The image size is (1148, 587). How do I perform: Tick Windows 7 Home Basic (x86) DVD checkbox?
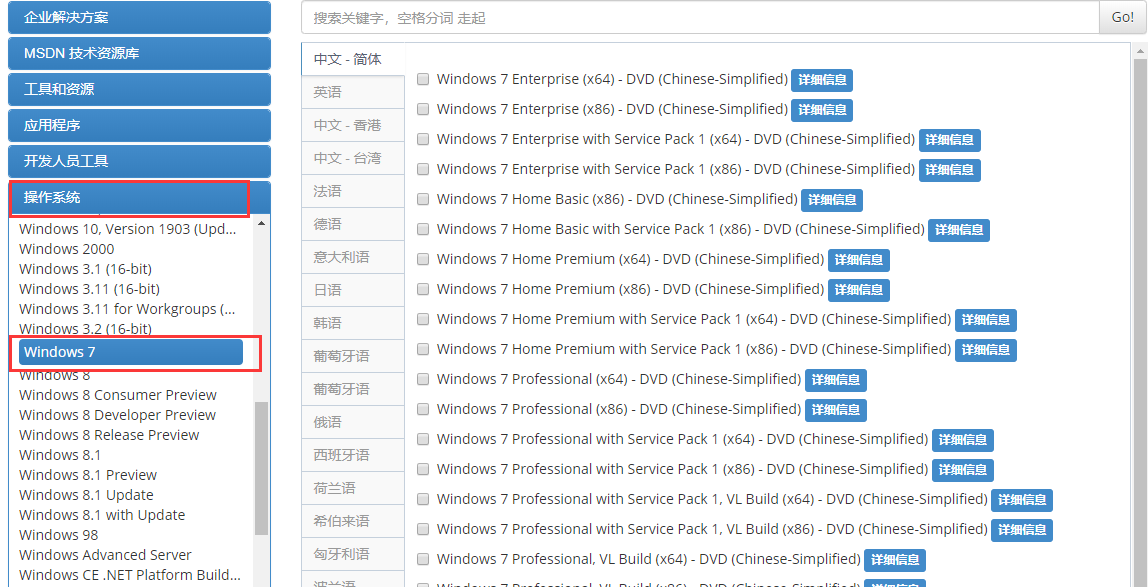[423, 199]
